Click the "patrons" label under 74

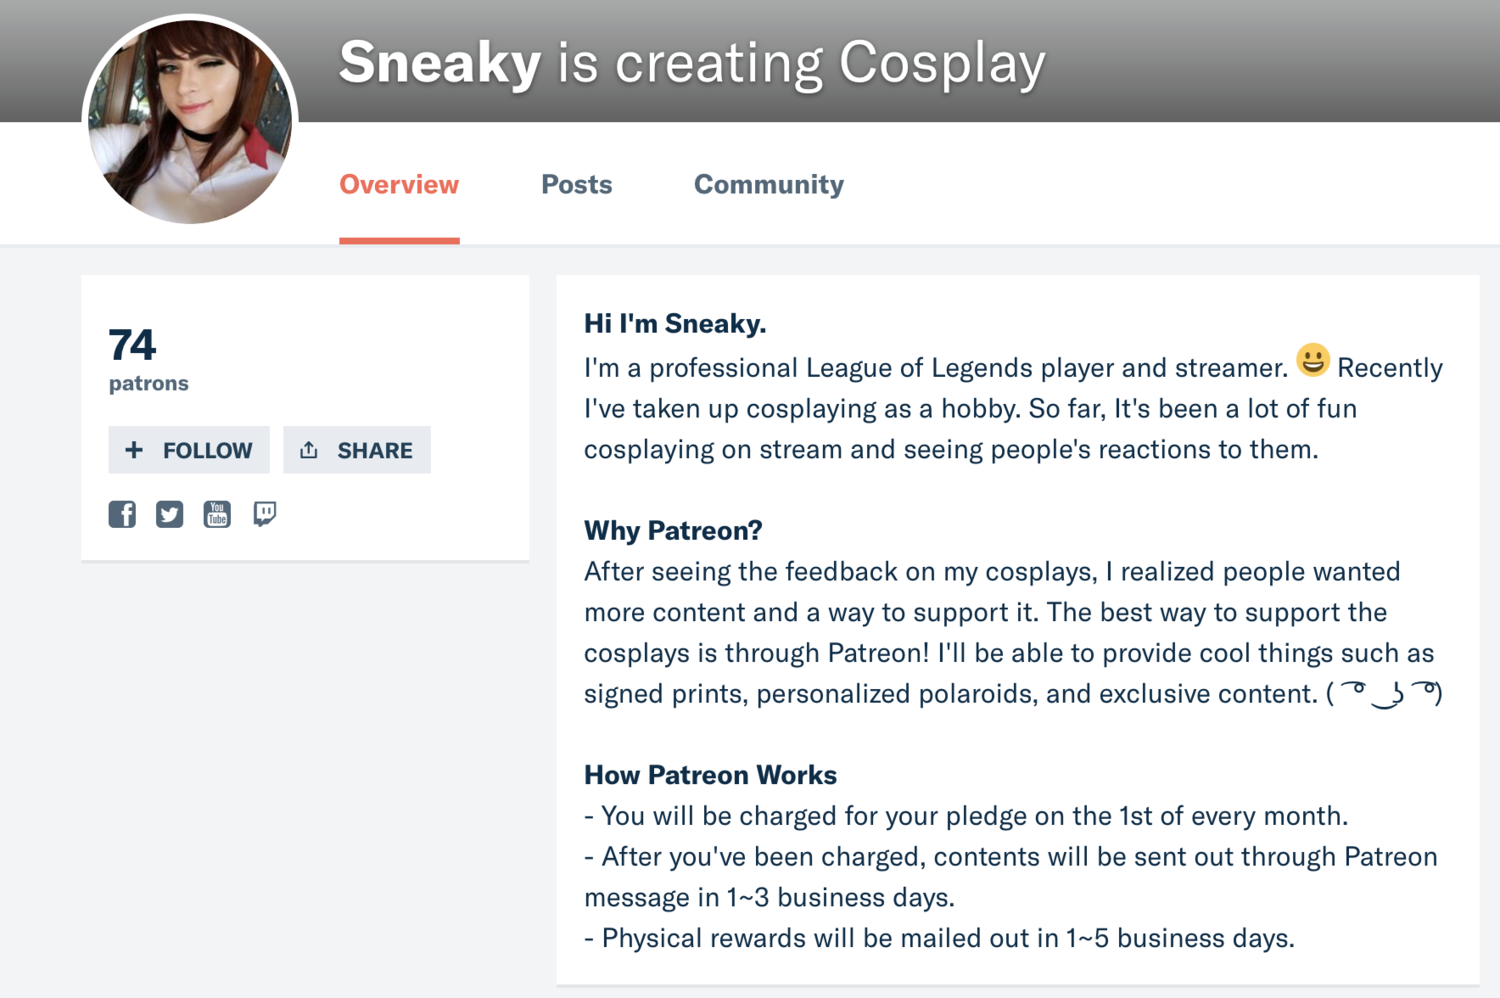click(148, 383)
